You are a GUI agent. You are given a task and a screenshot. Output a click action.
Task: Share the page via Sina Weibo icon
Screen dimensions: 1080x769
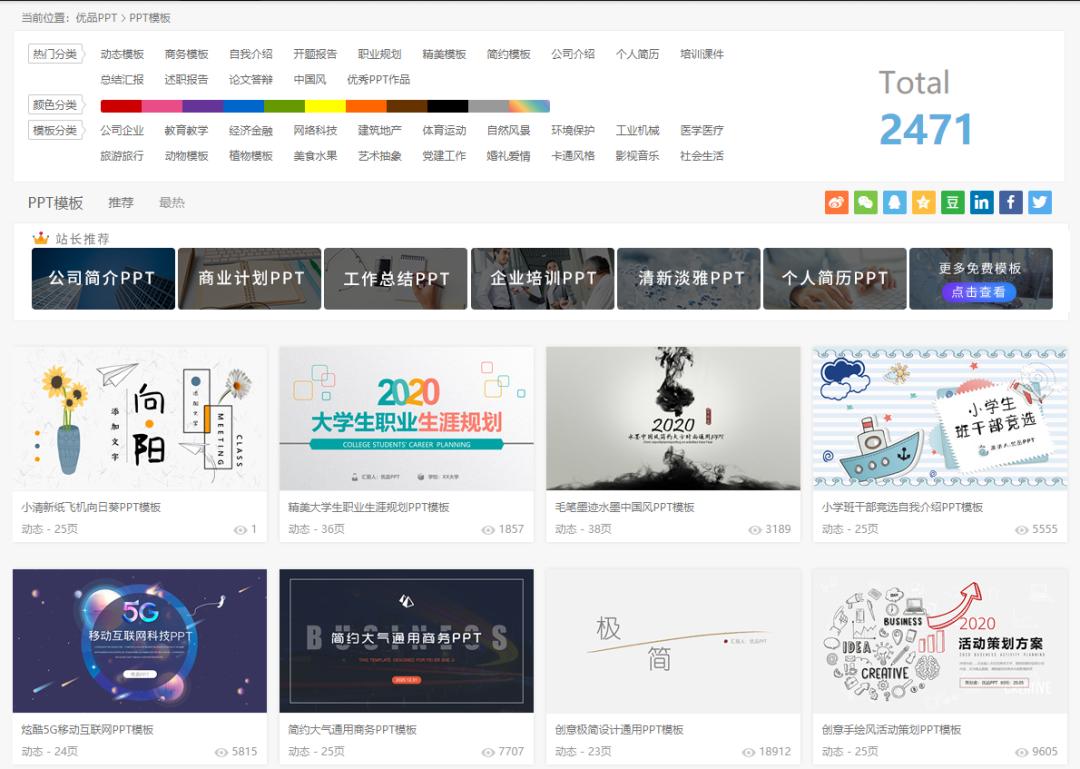point(836,202)
